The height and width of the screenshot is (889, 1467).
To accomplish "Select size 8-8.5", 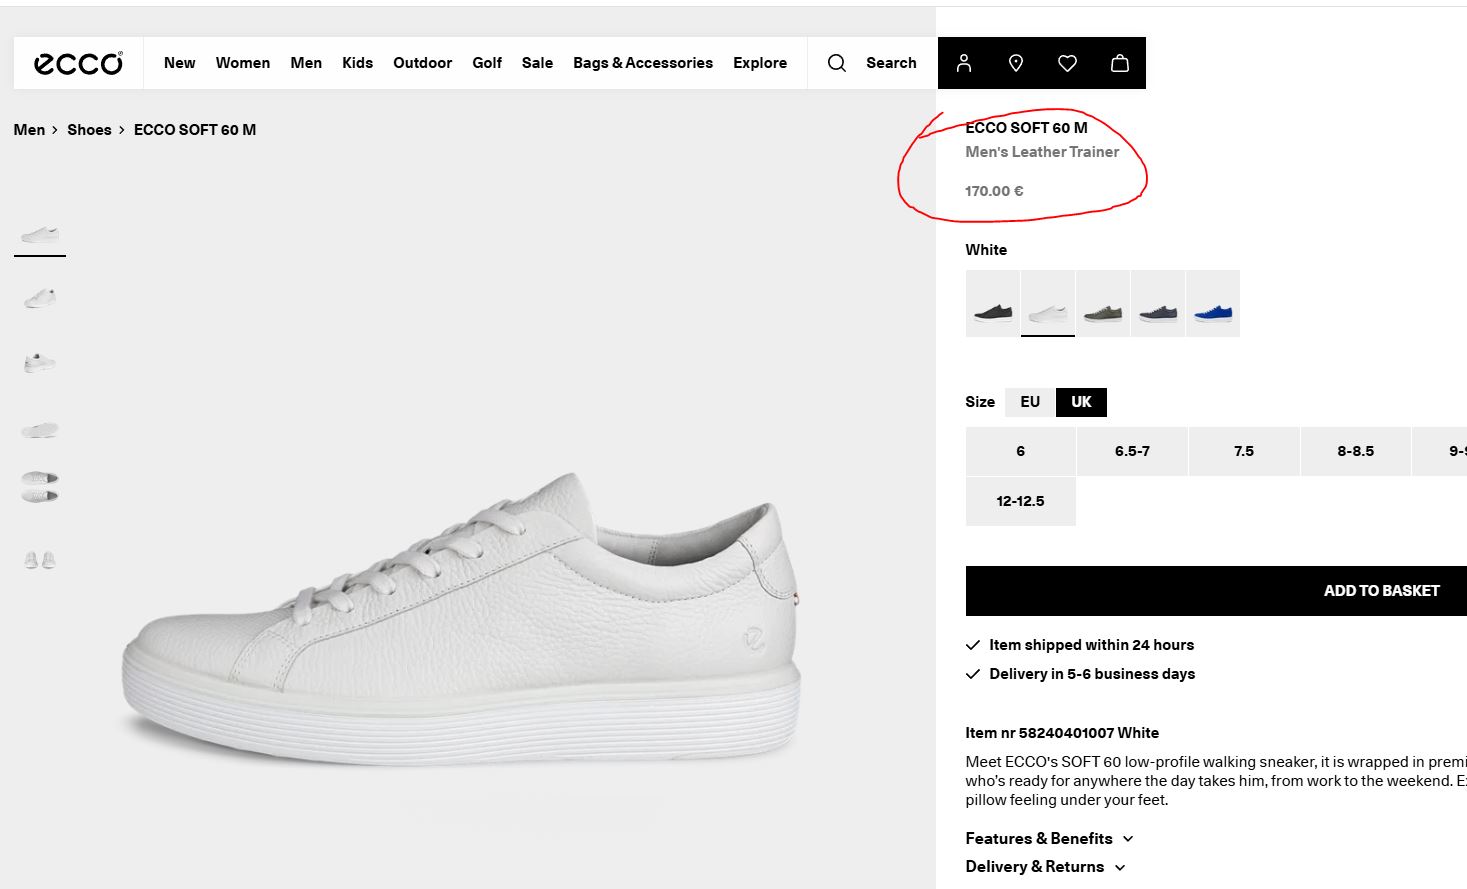I will pos(1356,451).
